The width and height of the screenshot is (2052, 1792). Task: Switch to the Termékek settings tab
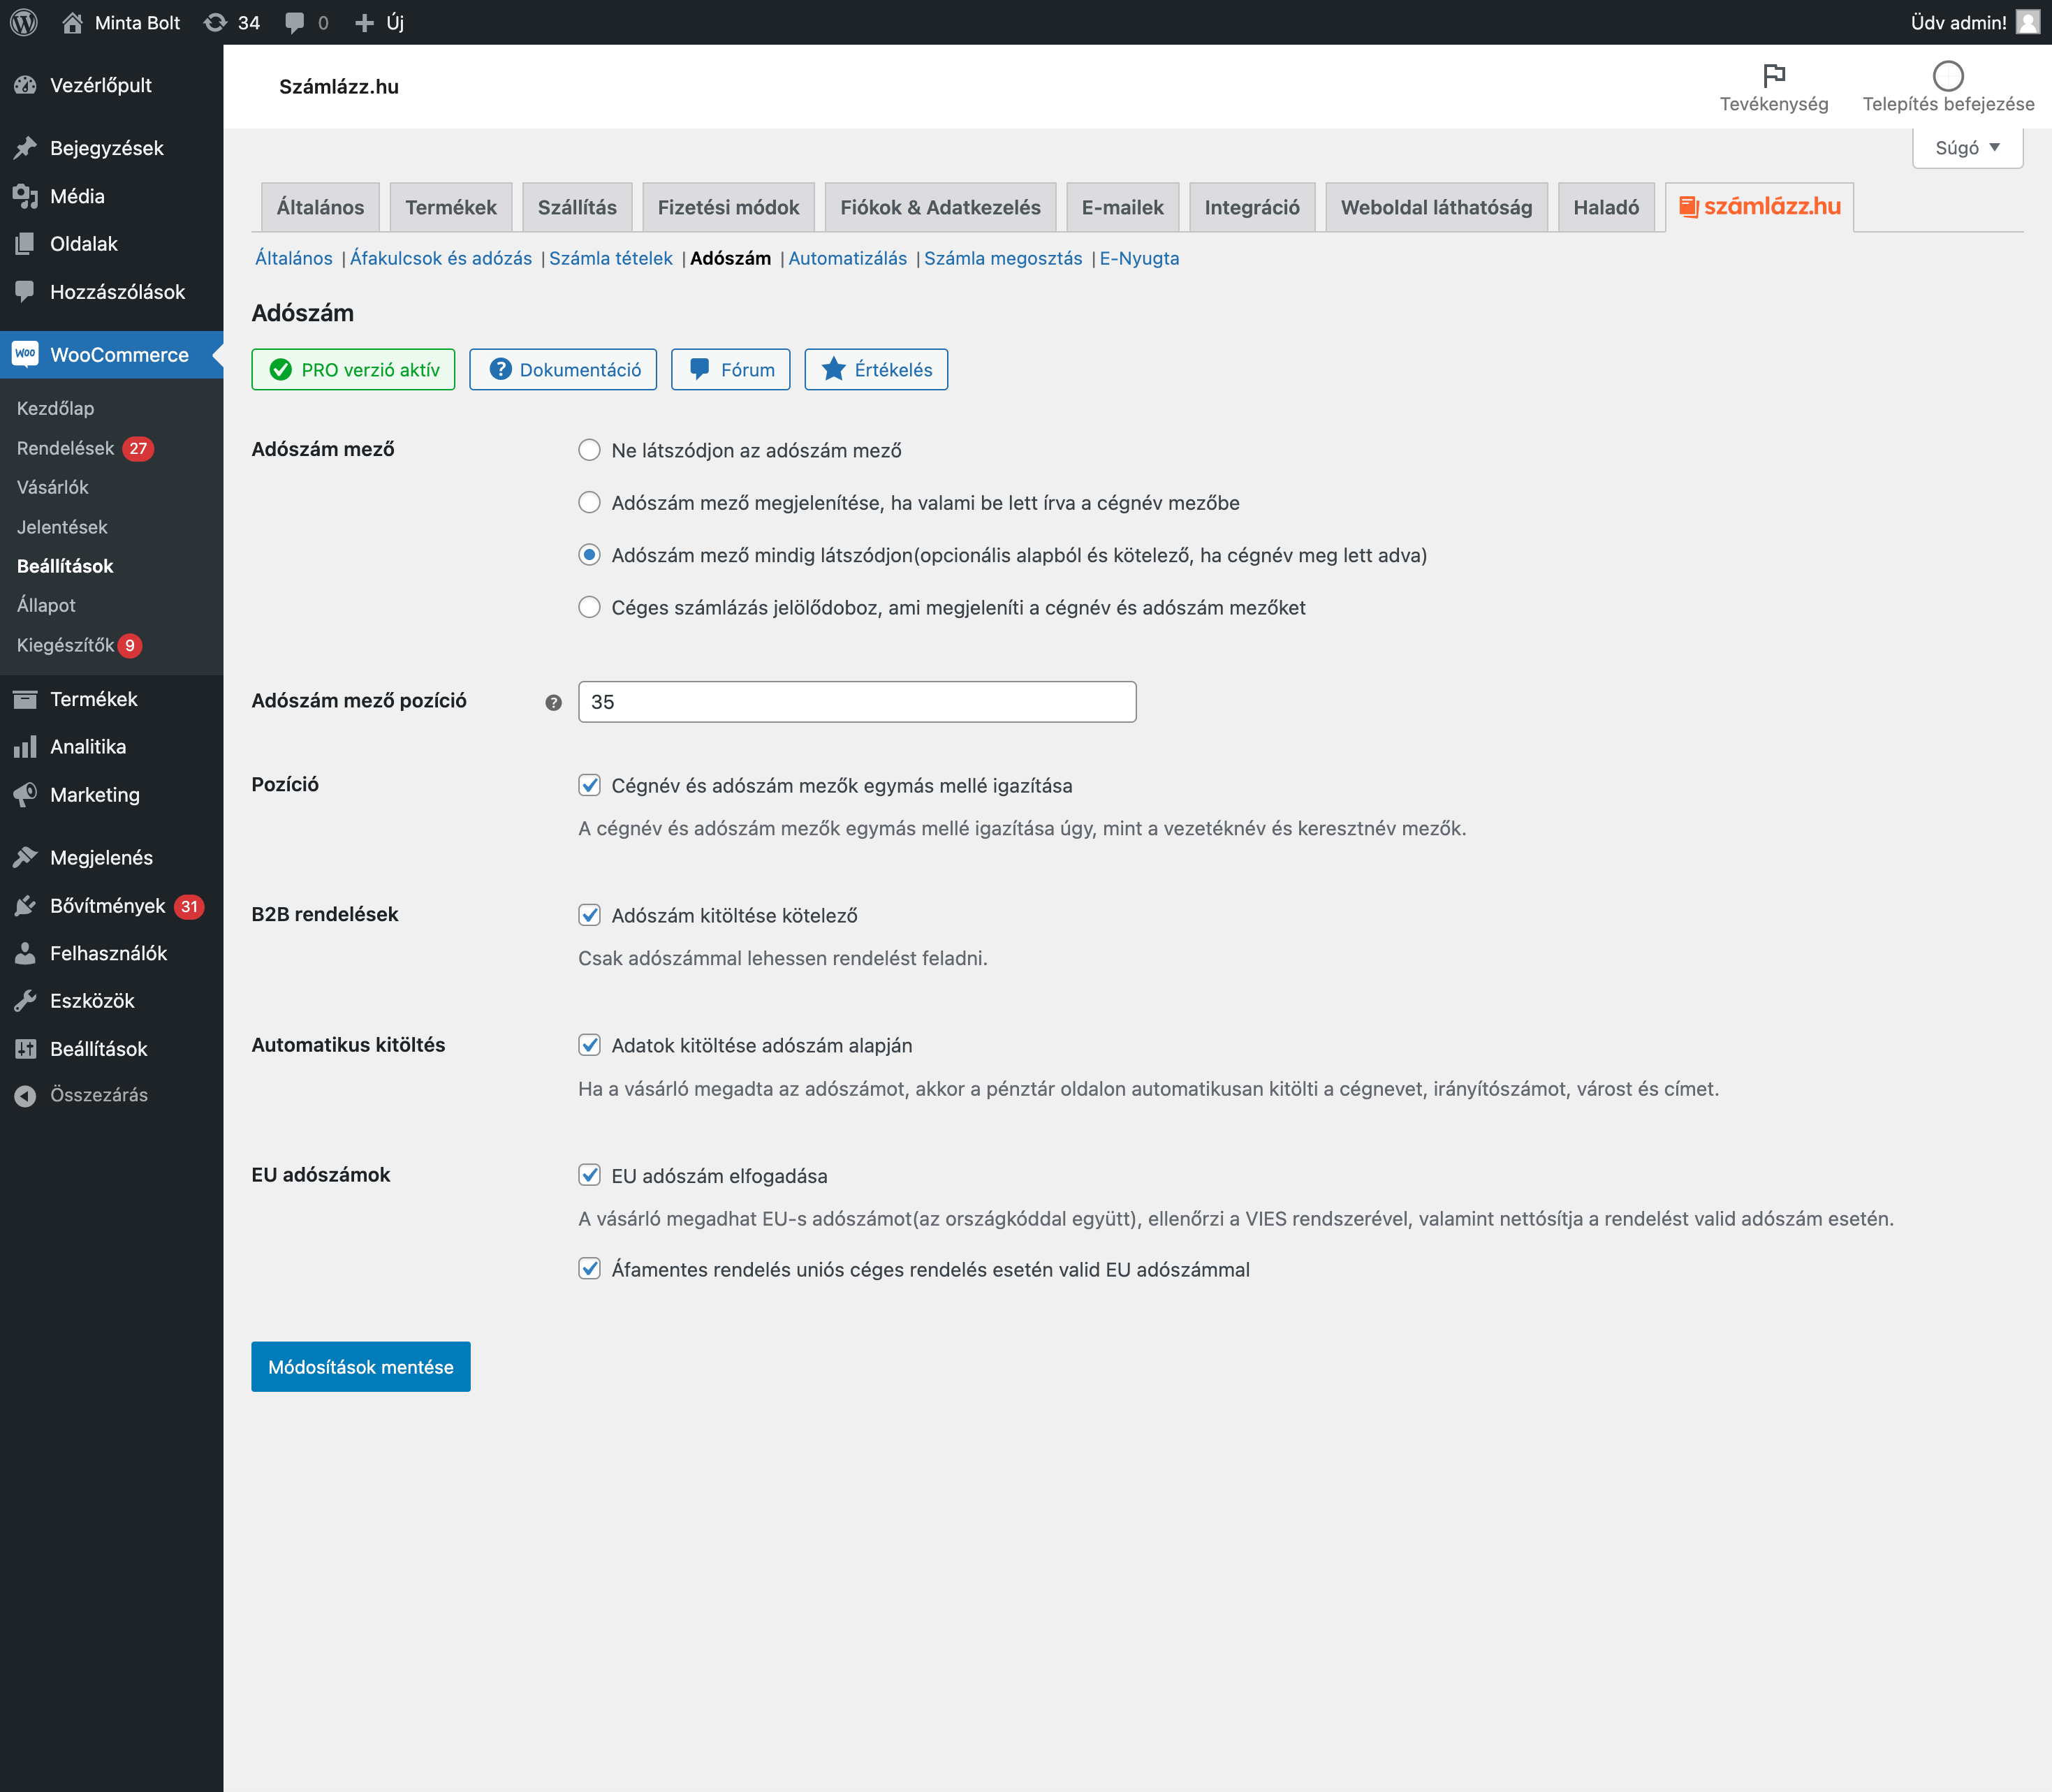(x=451, y=207)
